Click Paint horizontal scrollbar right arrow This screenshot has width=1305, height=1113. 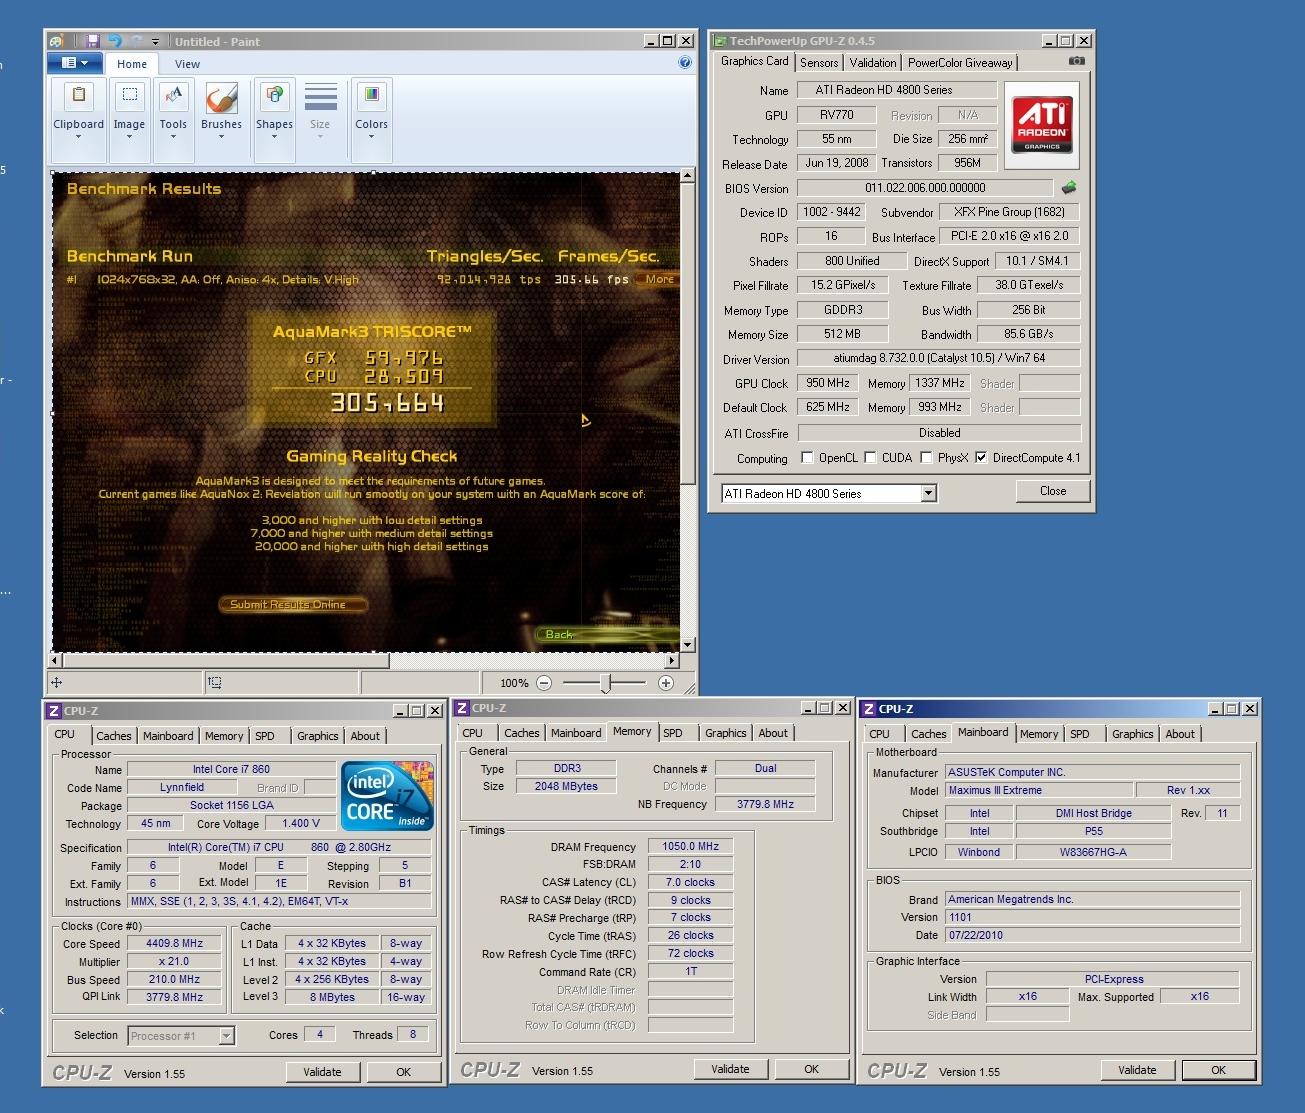[x=671, y=660]
